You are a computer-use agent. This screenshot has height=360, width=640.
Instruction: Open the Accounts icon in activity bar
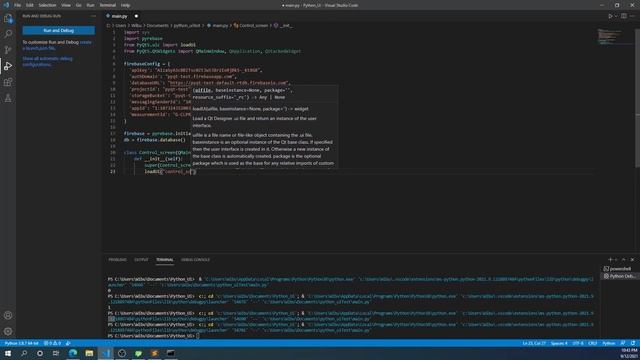coord(8,315)
